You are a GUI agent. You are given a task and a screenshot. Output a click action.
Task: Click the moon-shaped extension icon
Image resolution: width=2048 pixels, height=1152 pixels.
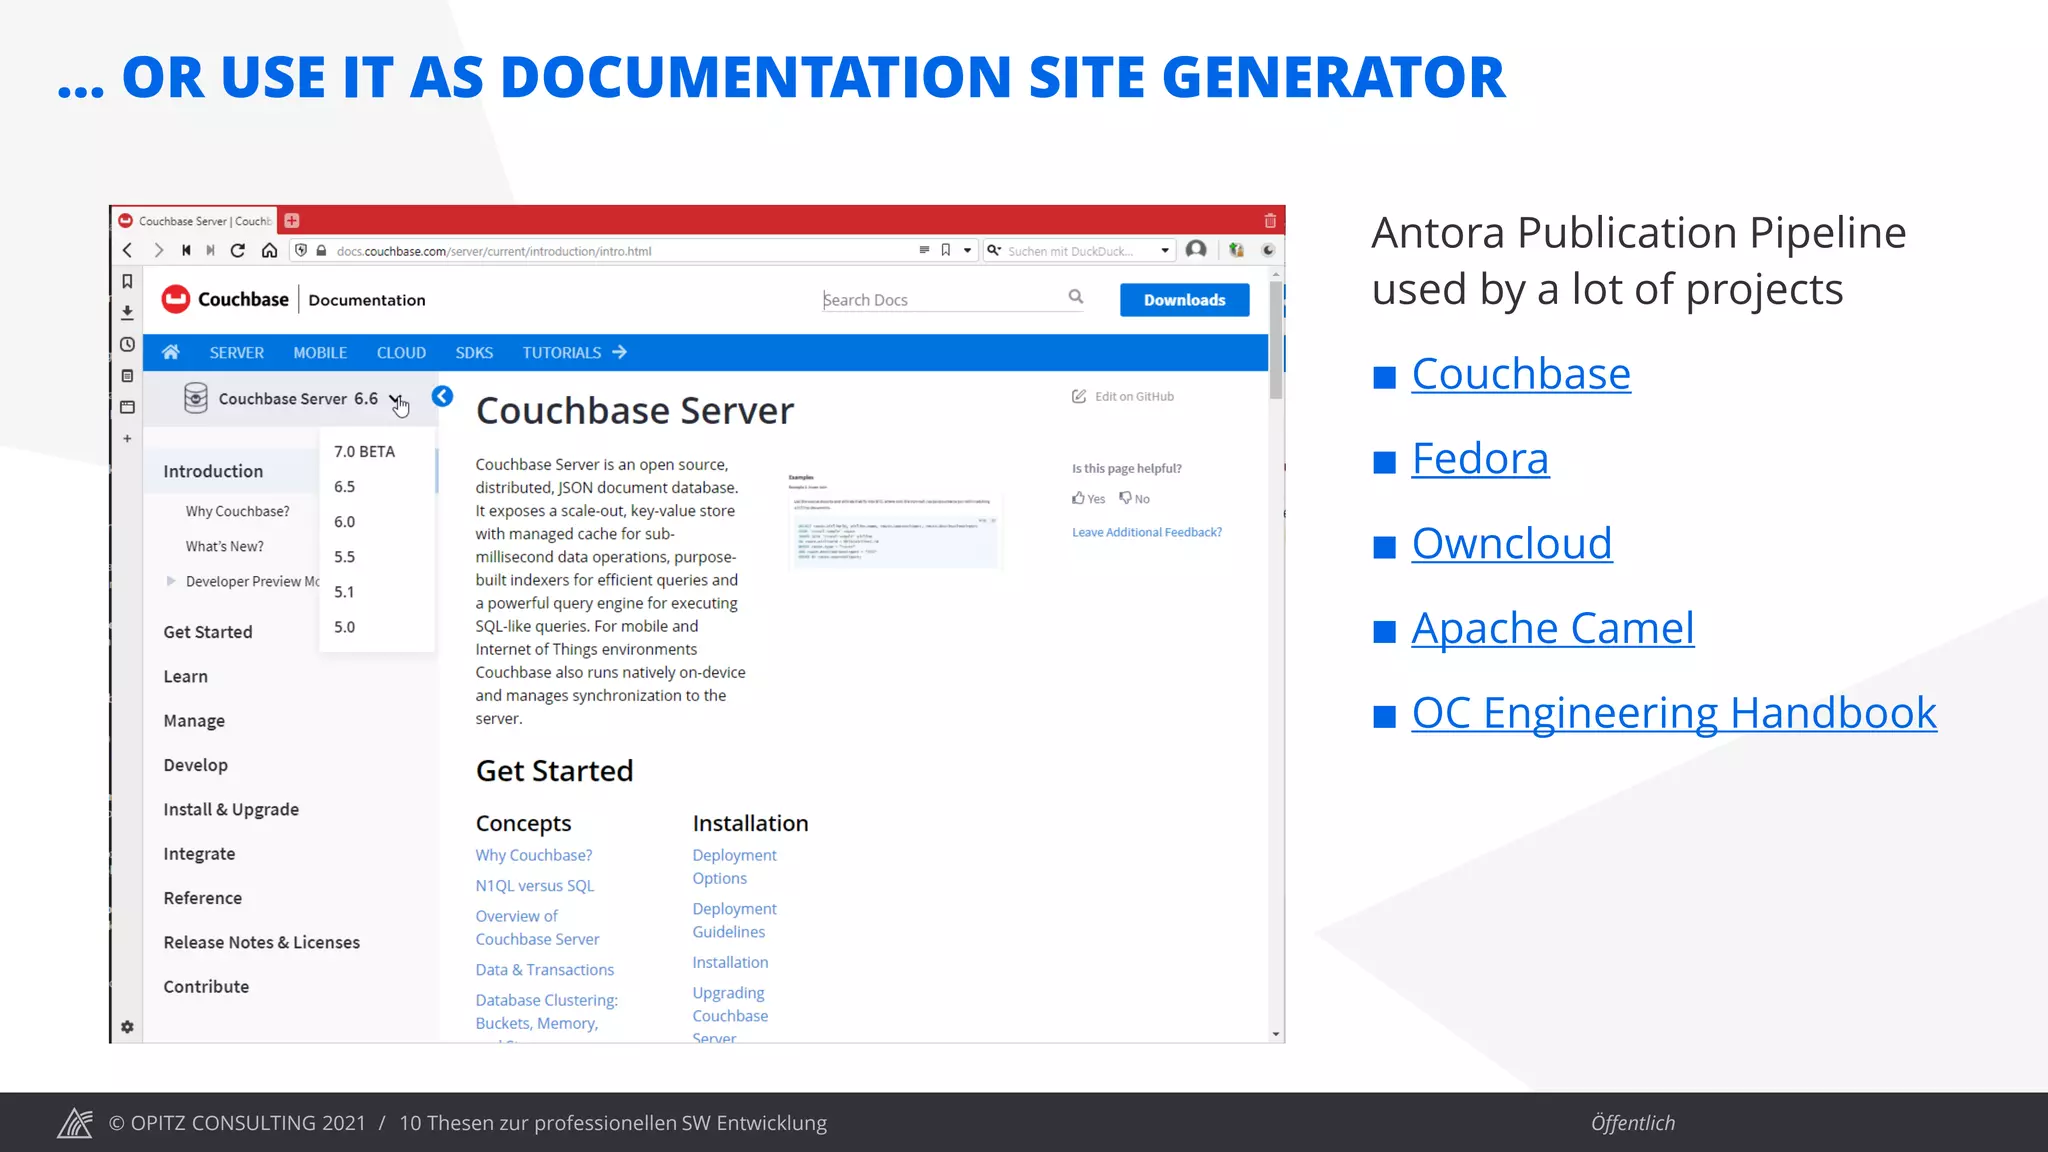click(1268, 250)
